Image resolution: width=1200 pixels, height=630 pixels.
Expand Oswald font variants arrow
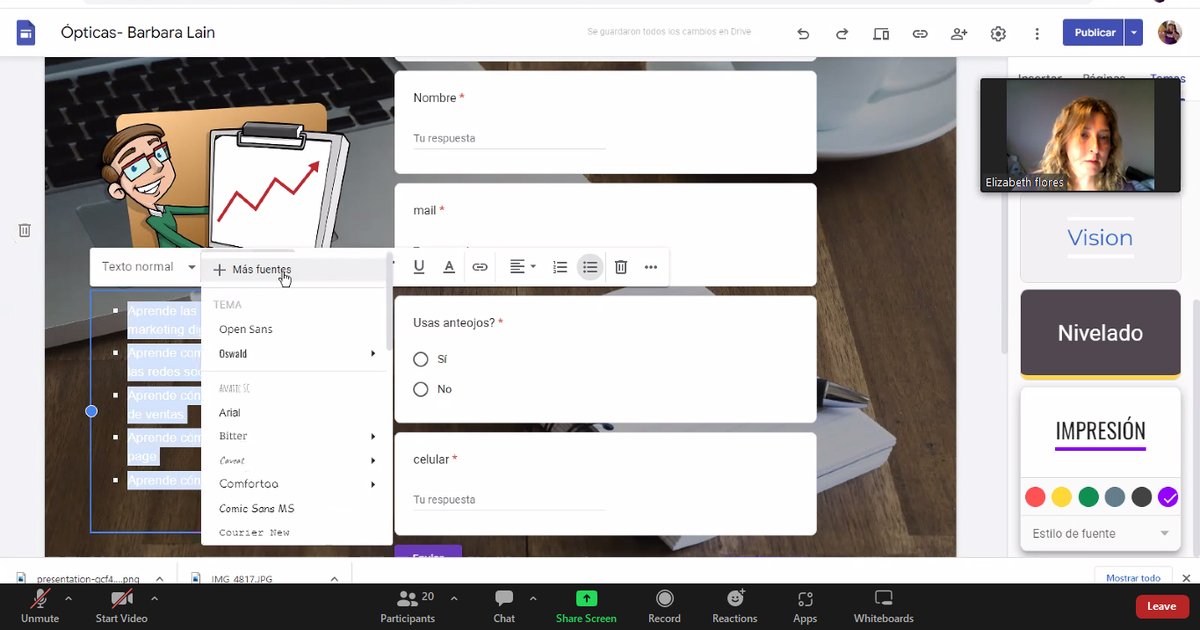tap(373, 353)
